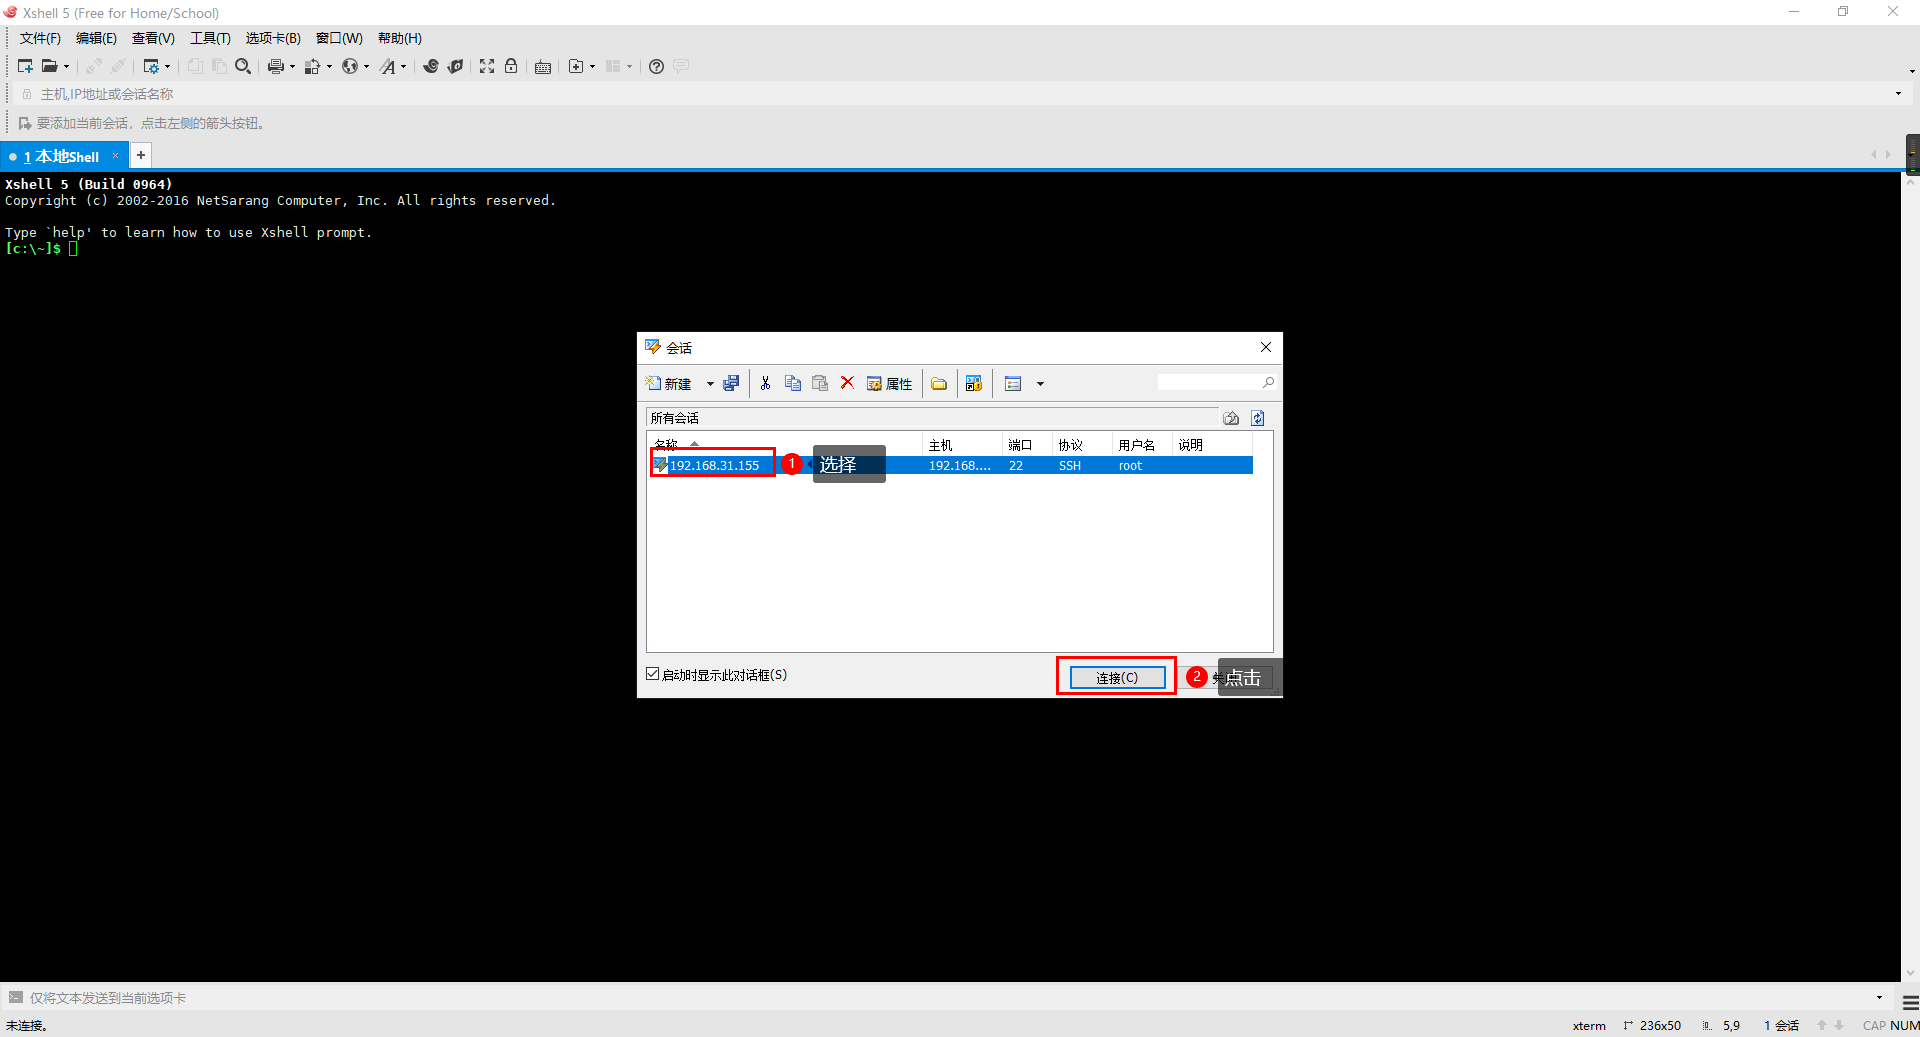Click the 主机,IP地址或会话名称 address field
The image size is (1920, 1037).
tap(960, 94)
